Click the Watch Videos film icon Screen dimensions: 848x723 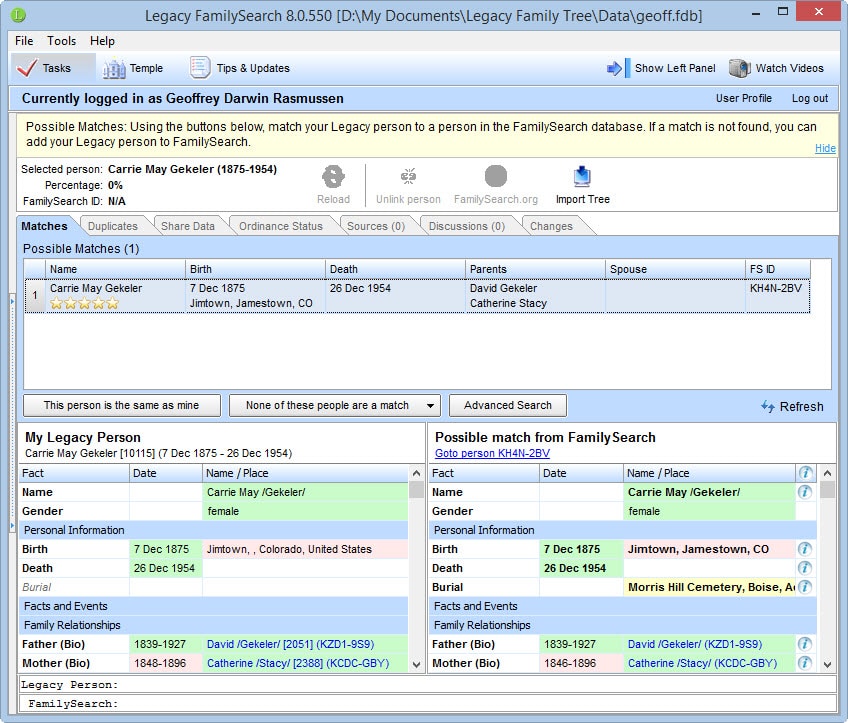tap(739, 68)
